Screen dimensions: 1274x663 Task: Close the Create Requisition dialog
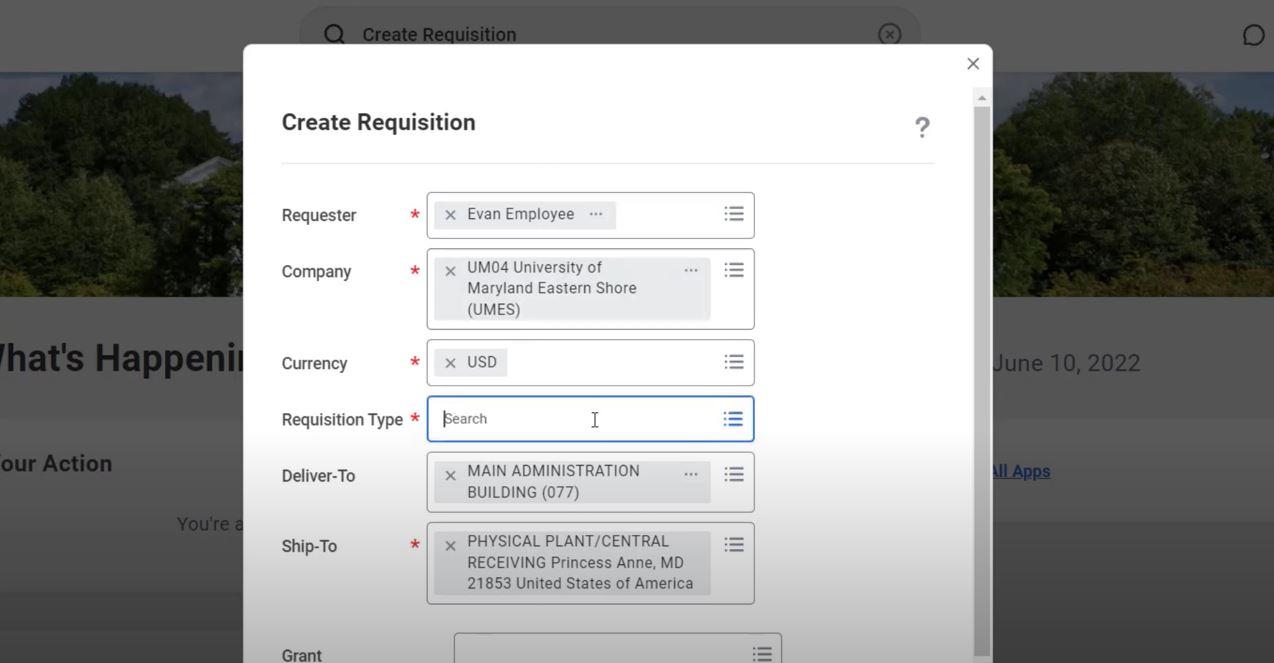tap(973, 64)
